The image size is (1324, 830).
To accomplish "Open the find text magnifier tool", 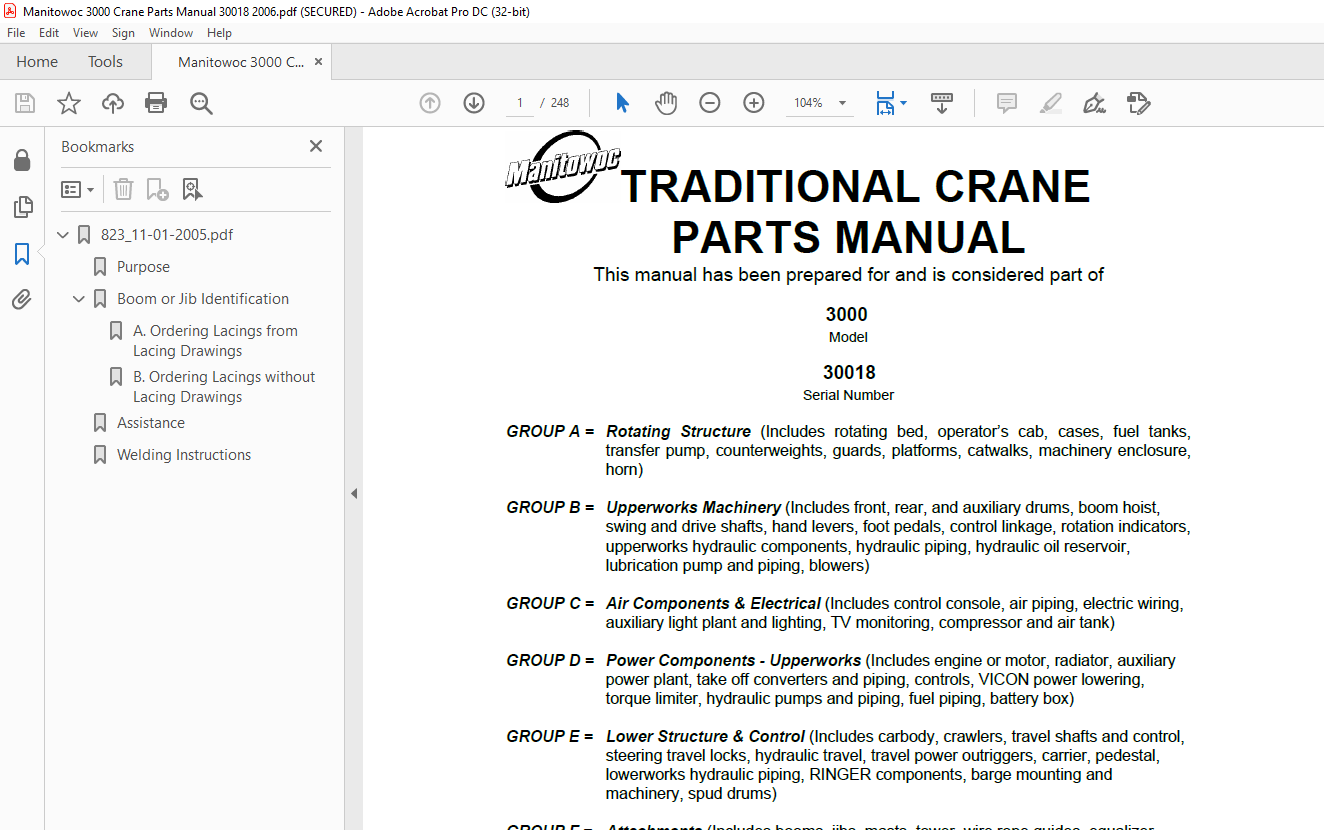I will [201, 103].
